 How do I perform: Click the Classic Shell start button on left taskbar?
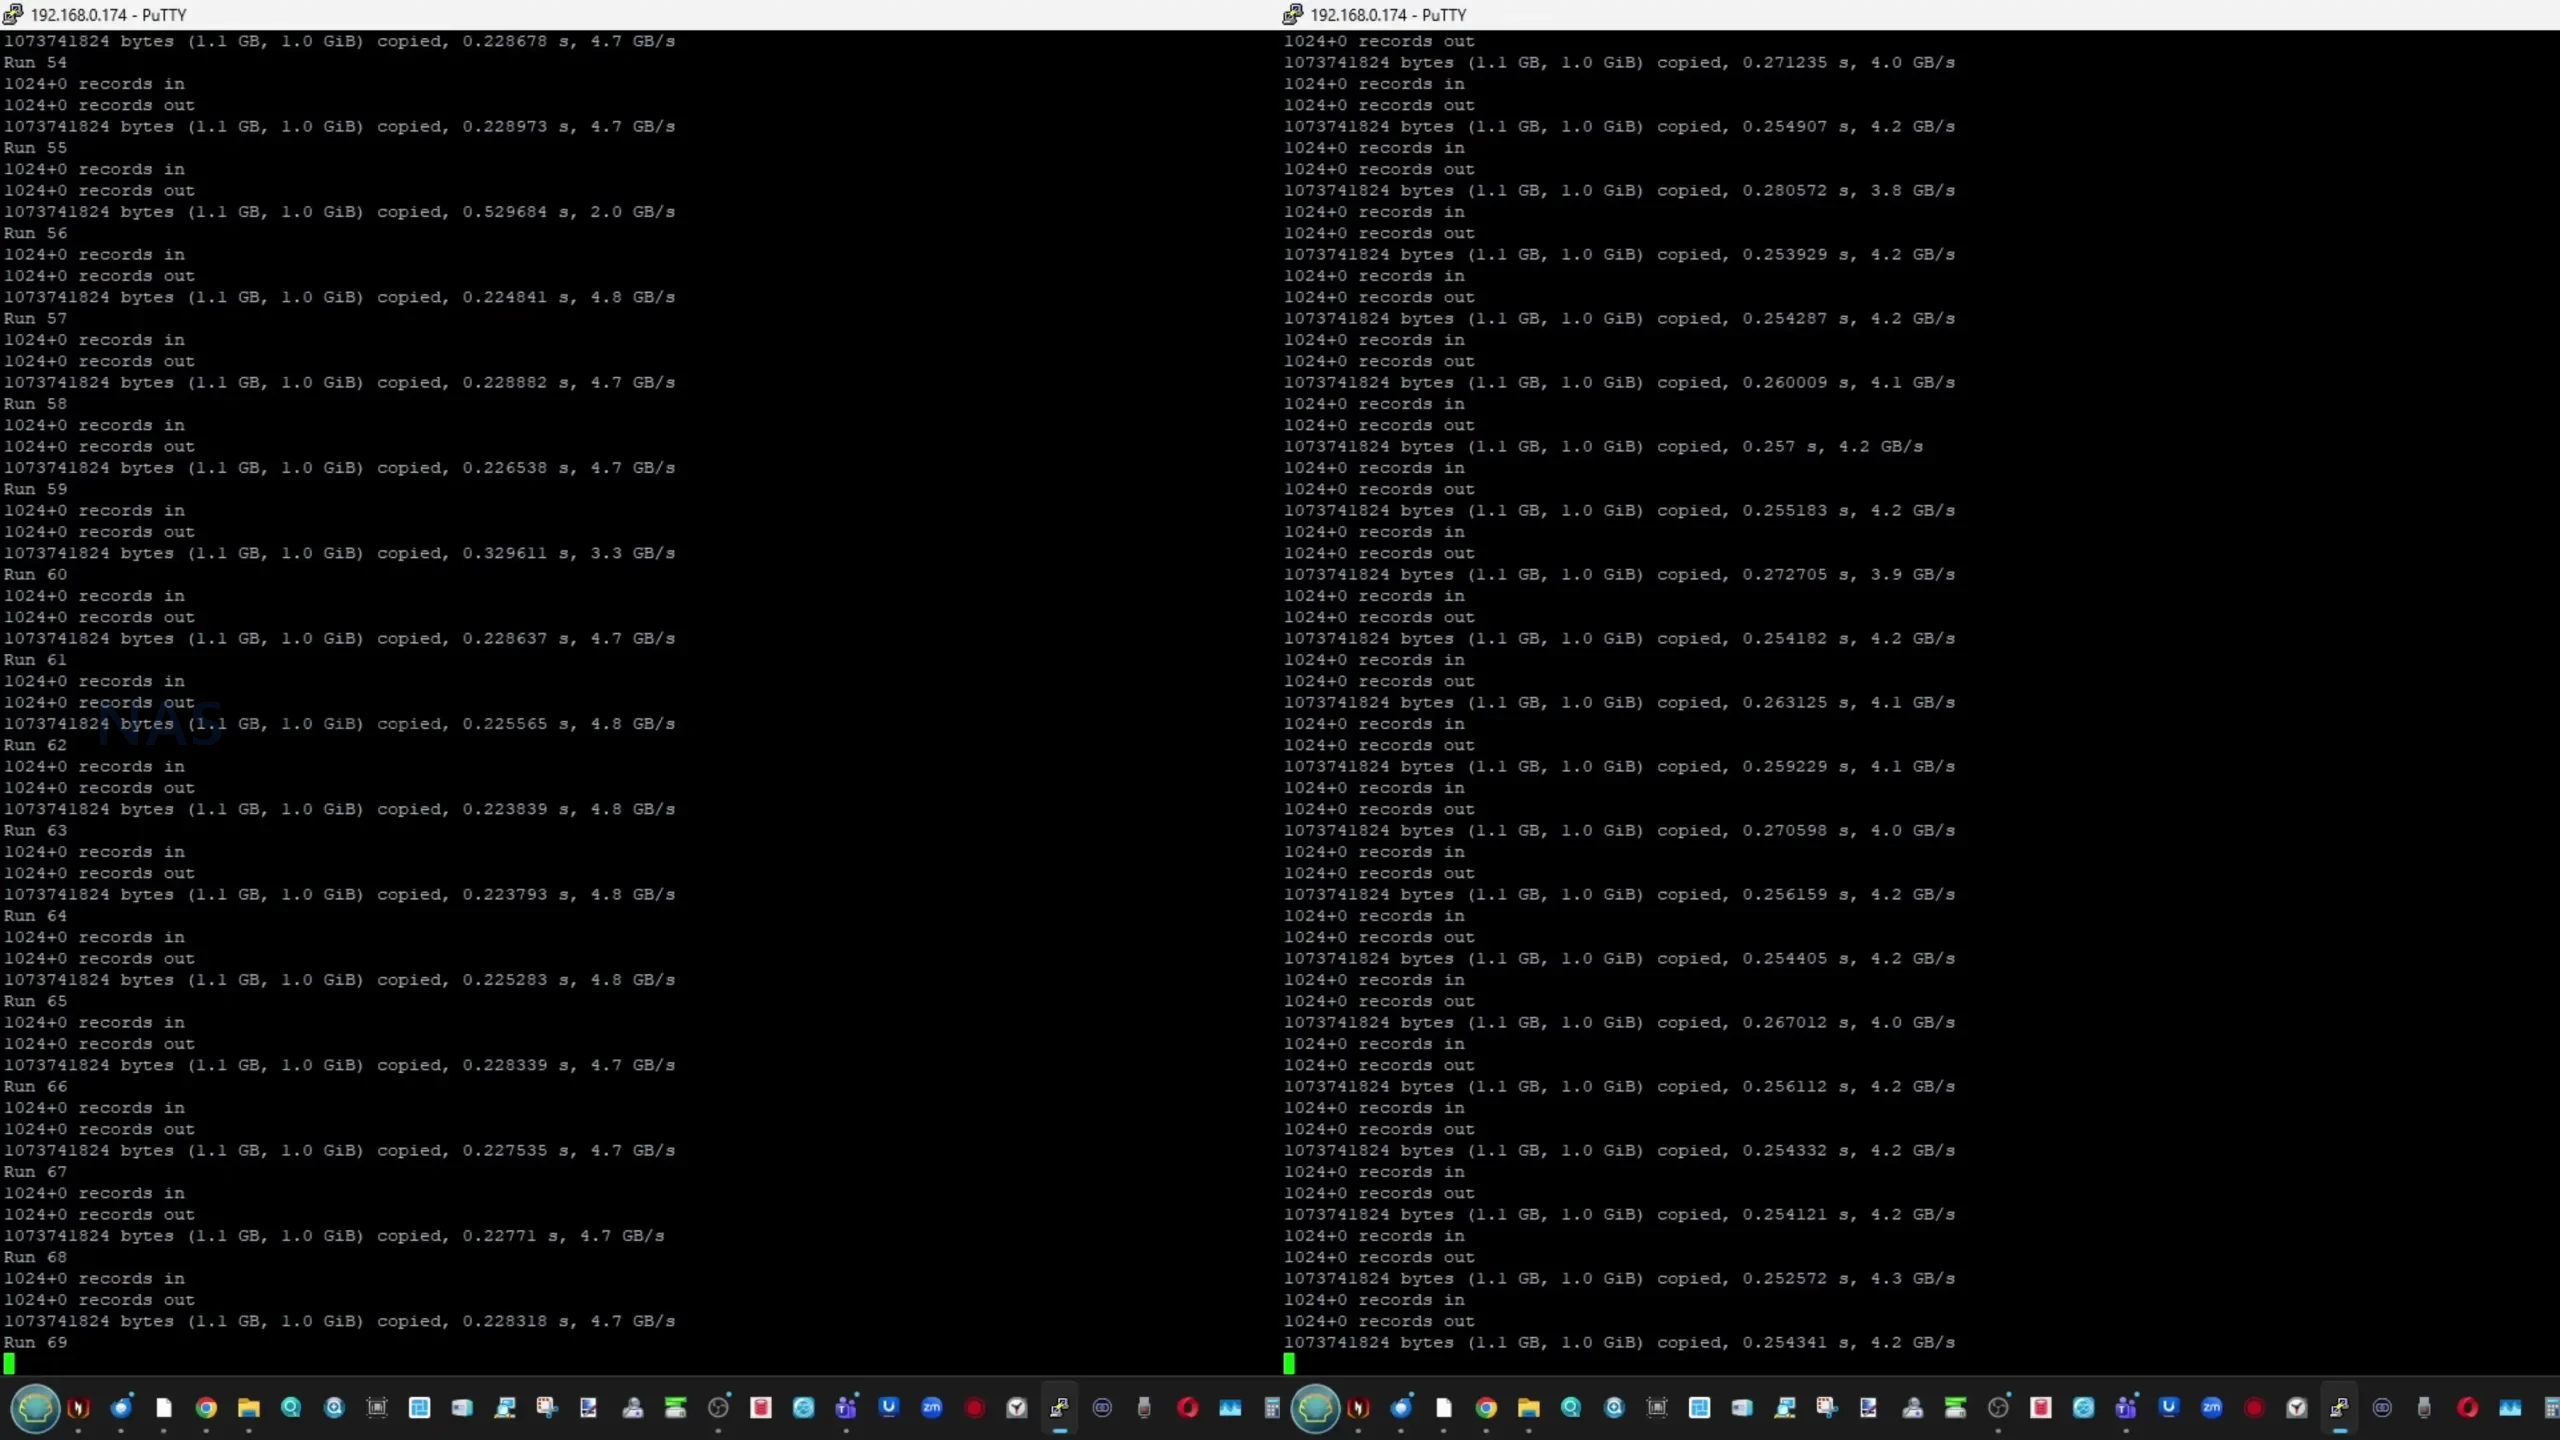(x=35, y=1408)
